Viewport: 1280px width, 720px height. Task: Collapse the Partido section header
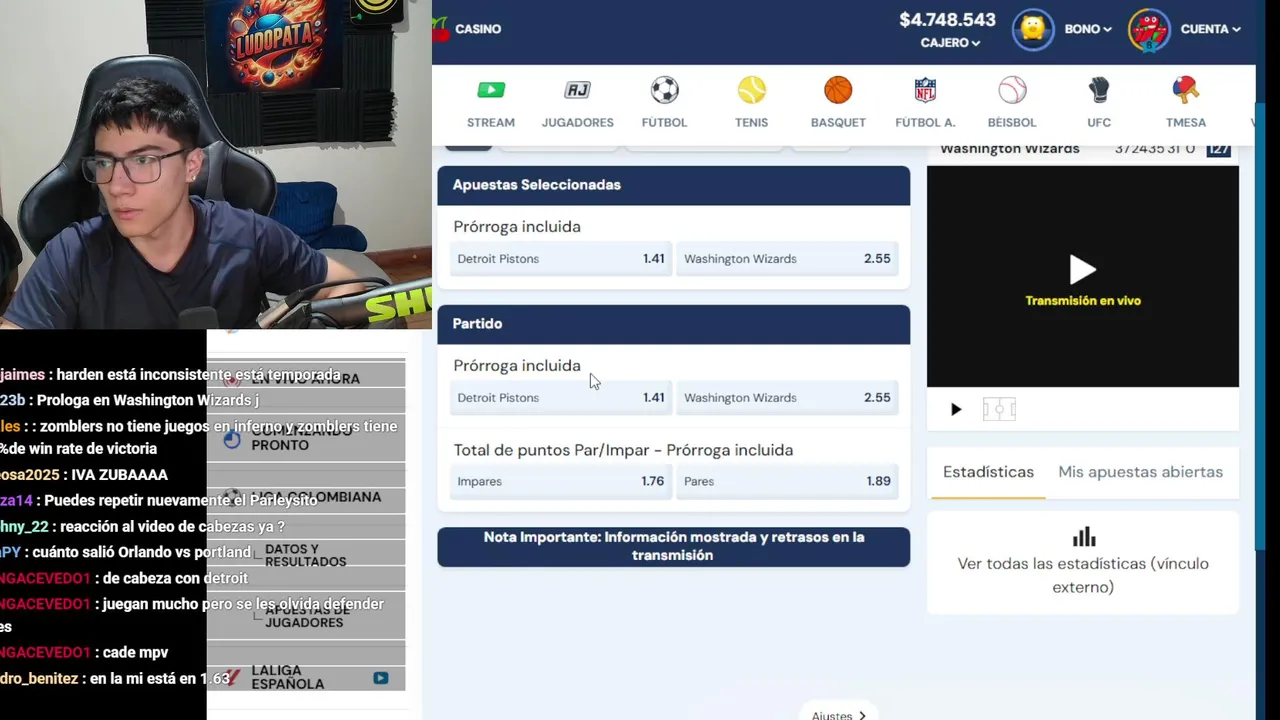click(x=673, y=324)
